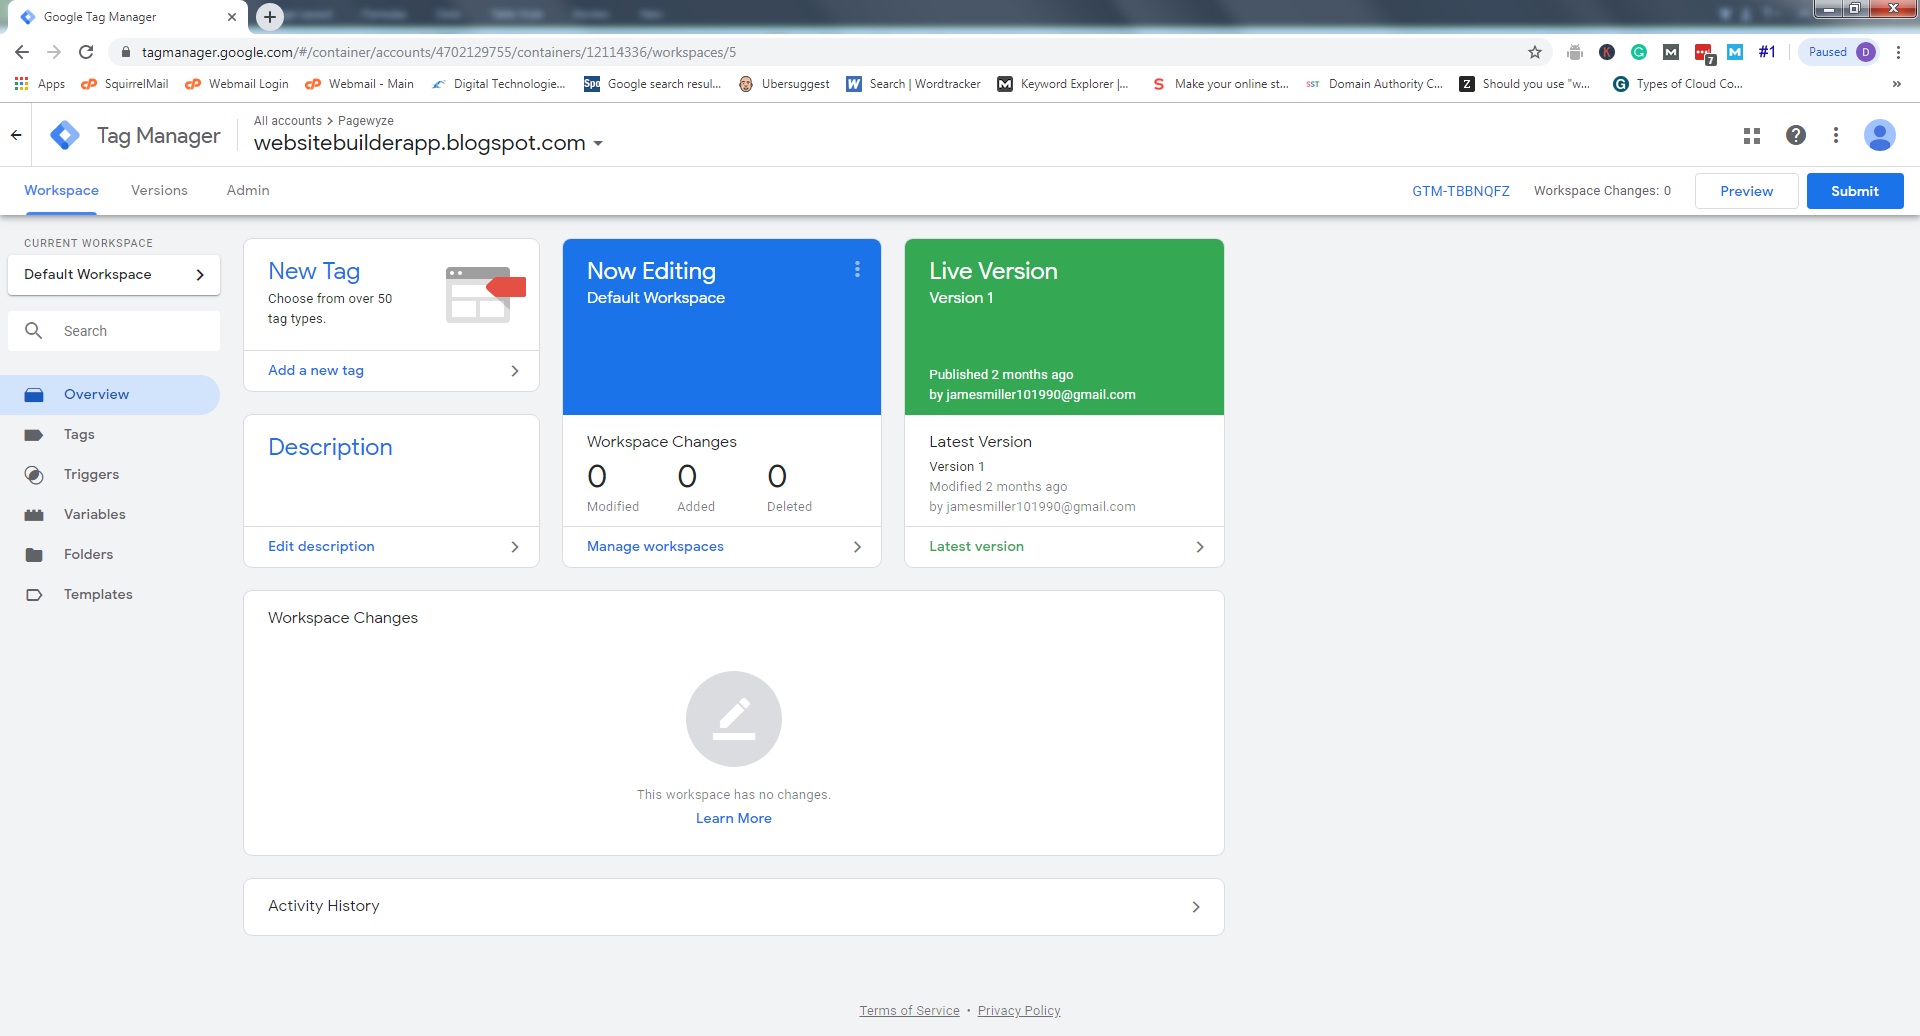The width and height of the screenshot is (1920, 1036).
Task: Open the Chrome three-dot menu
Action: click(x=1899, y=52)
